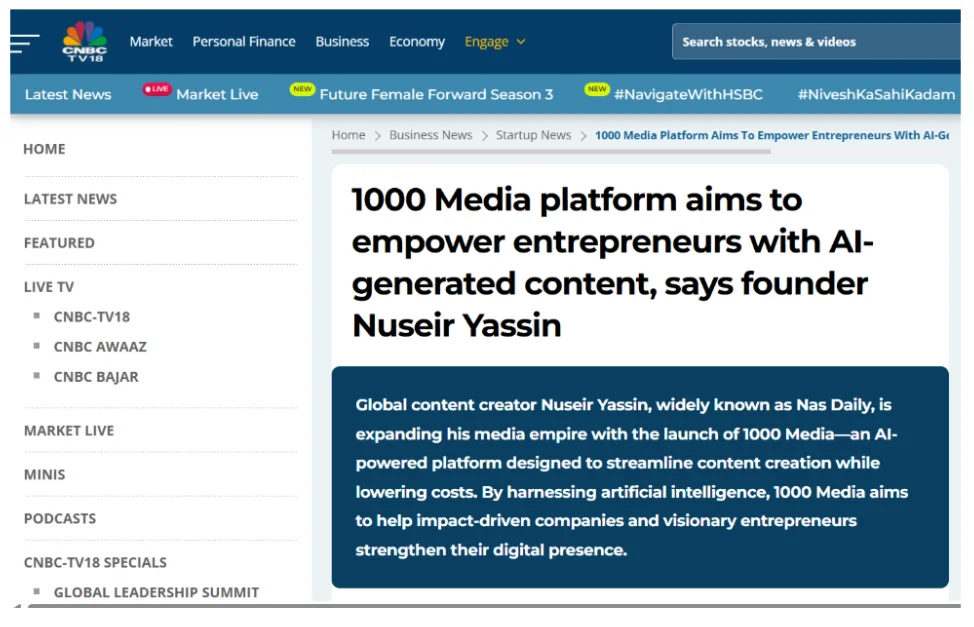
Task: Open CNBC AWAAZ live channel
Action: tap(100, 347)
